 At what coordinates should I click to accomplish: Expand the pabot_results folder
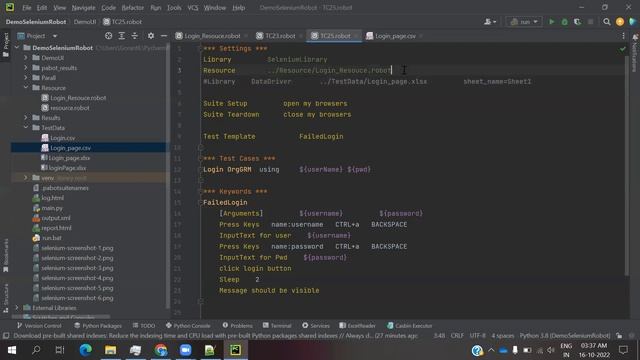(x=26, y=67)
